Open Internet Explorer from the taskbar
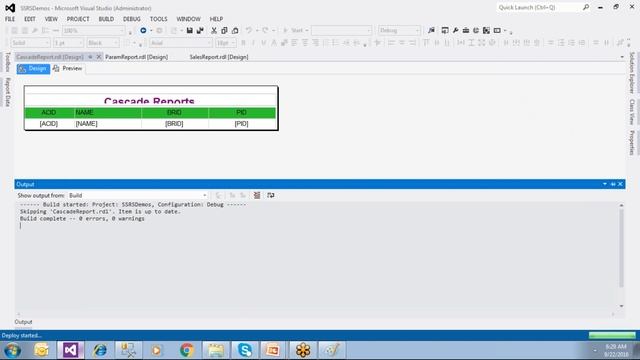This screenshot has width=640, height=360. (x=100, y=350)
